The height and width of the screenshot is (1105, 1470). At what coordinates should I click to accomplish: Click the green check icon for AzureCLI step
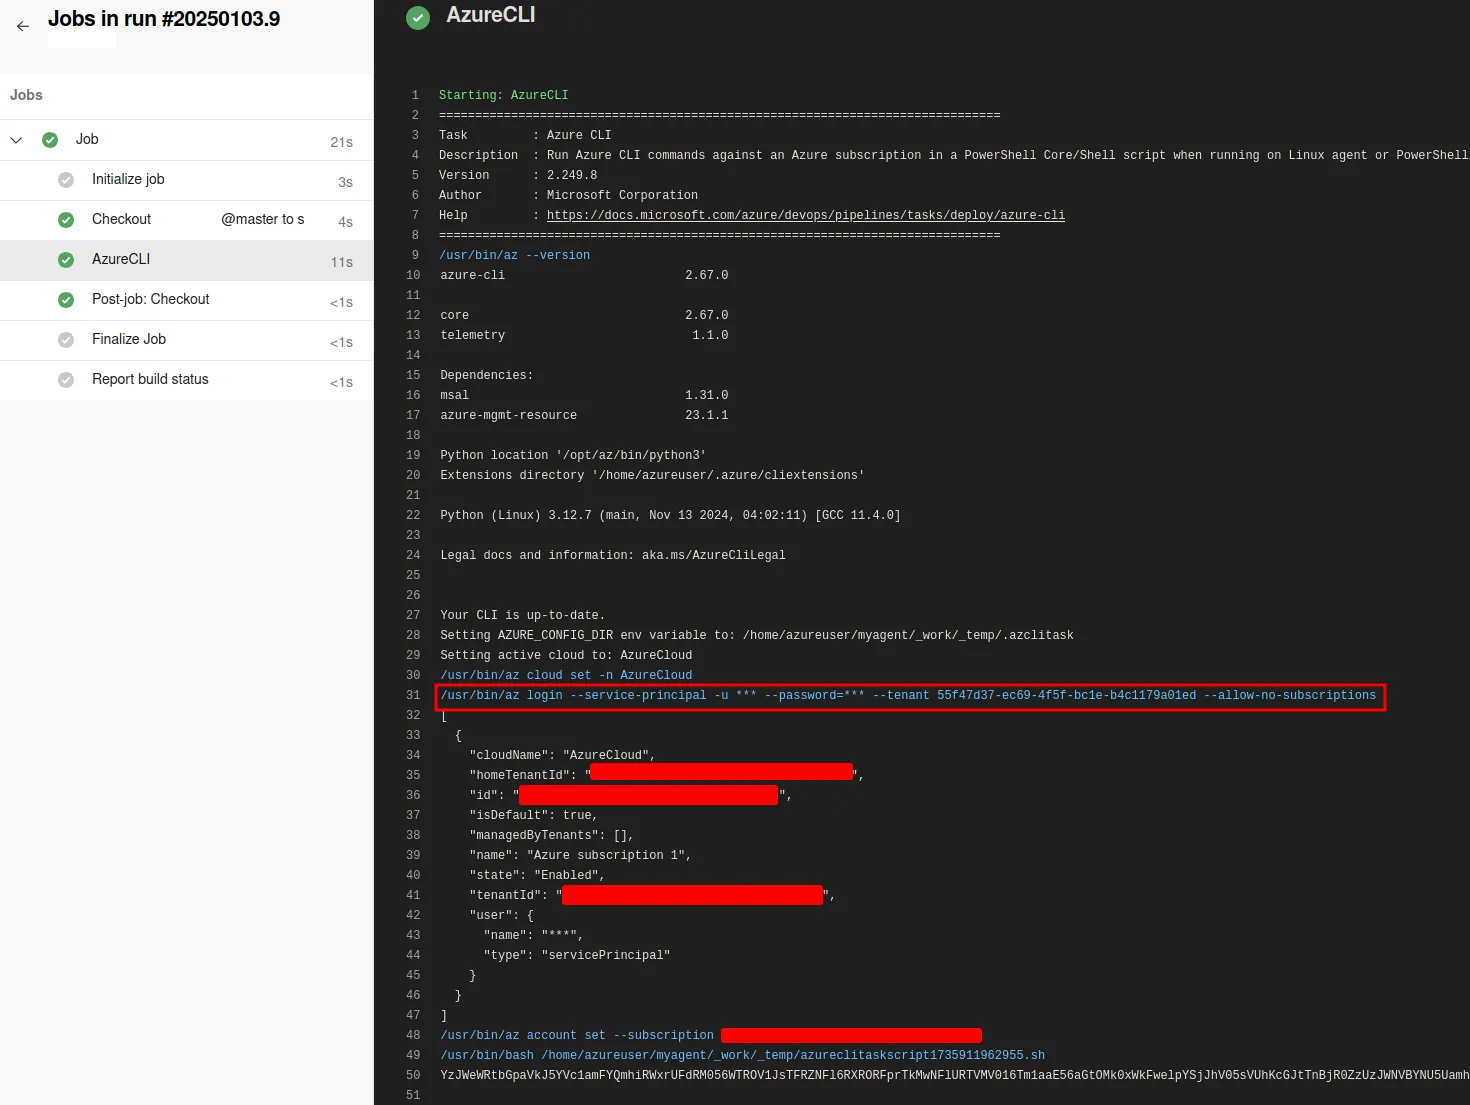(66, 260)
